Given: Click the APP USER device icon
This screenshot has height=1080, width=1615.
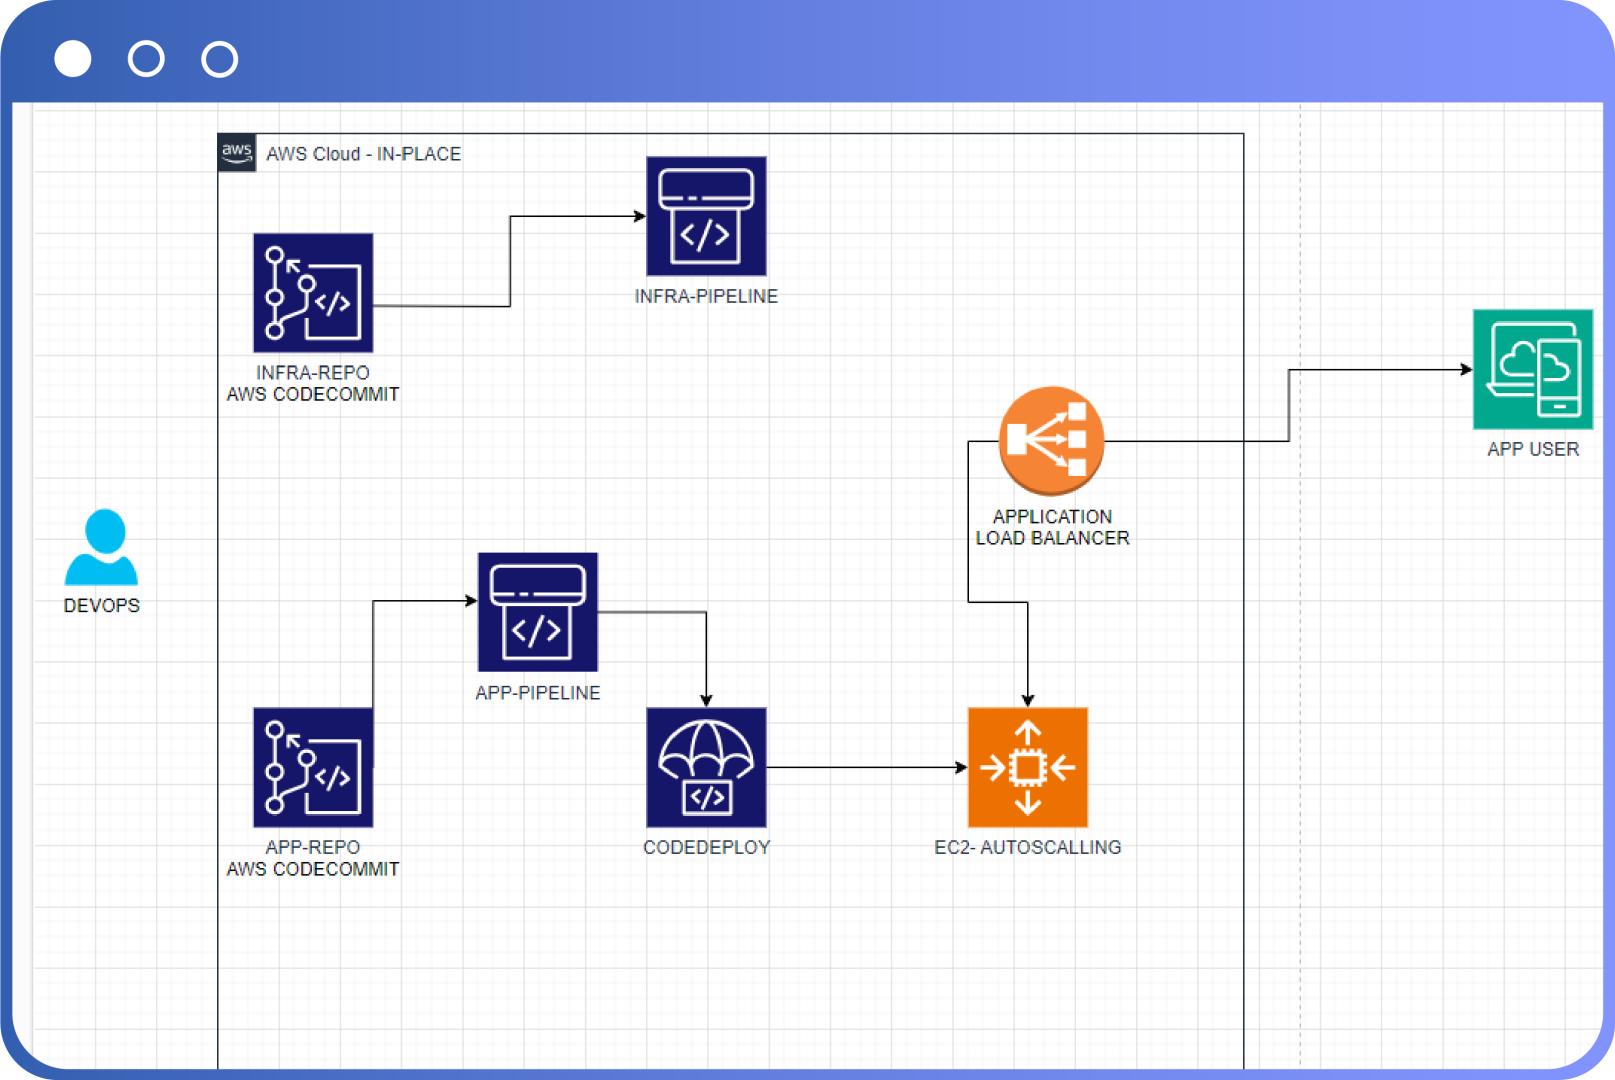Looking at the screenshot, I should (1533, 369).
